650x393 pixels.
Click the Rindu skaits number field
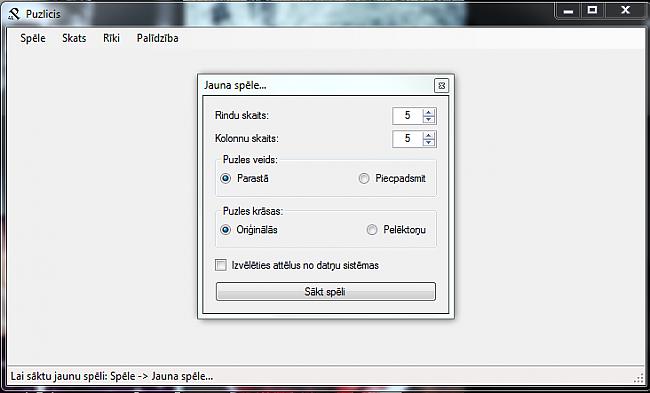[x=408, y=116]
